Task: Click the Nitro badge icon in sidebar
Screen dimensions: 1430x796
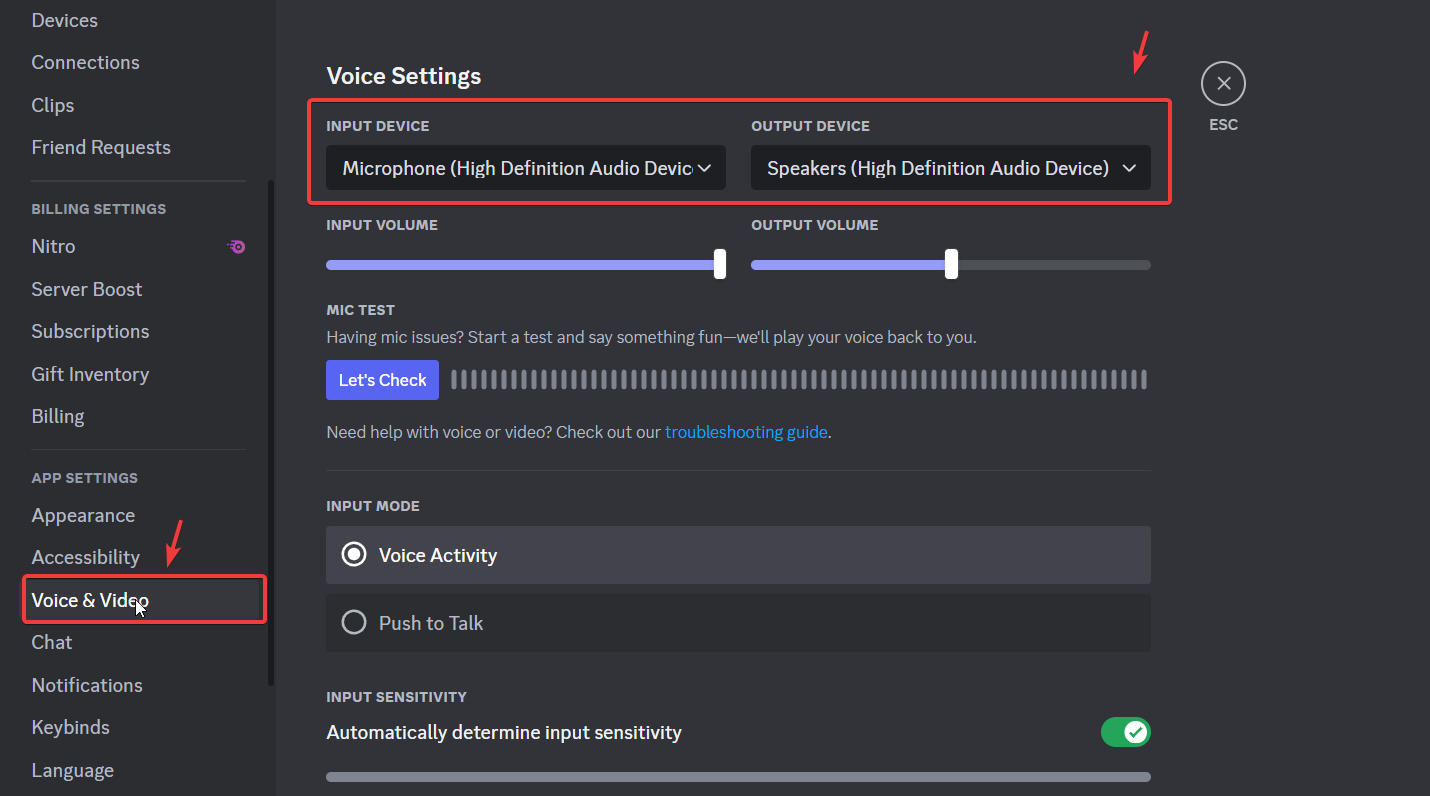Action: point(237,246)
